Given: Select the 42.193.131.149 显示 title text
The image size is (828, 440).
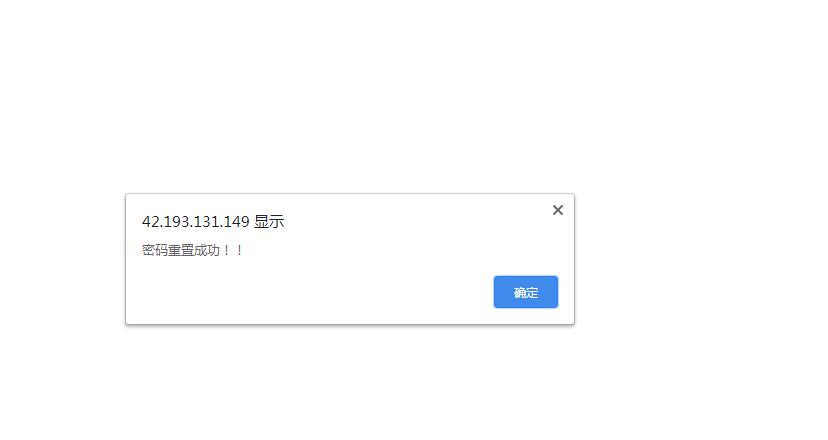Looking at the screenshot, I should [x=213, y=221].
